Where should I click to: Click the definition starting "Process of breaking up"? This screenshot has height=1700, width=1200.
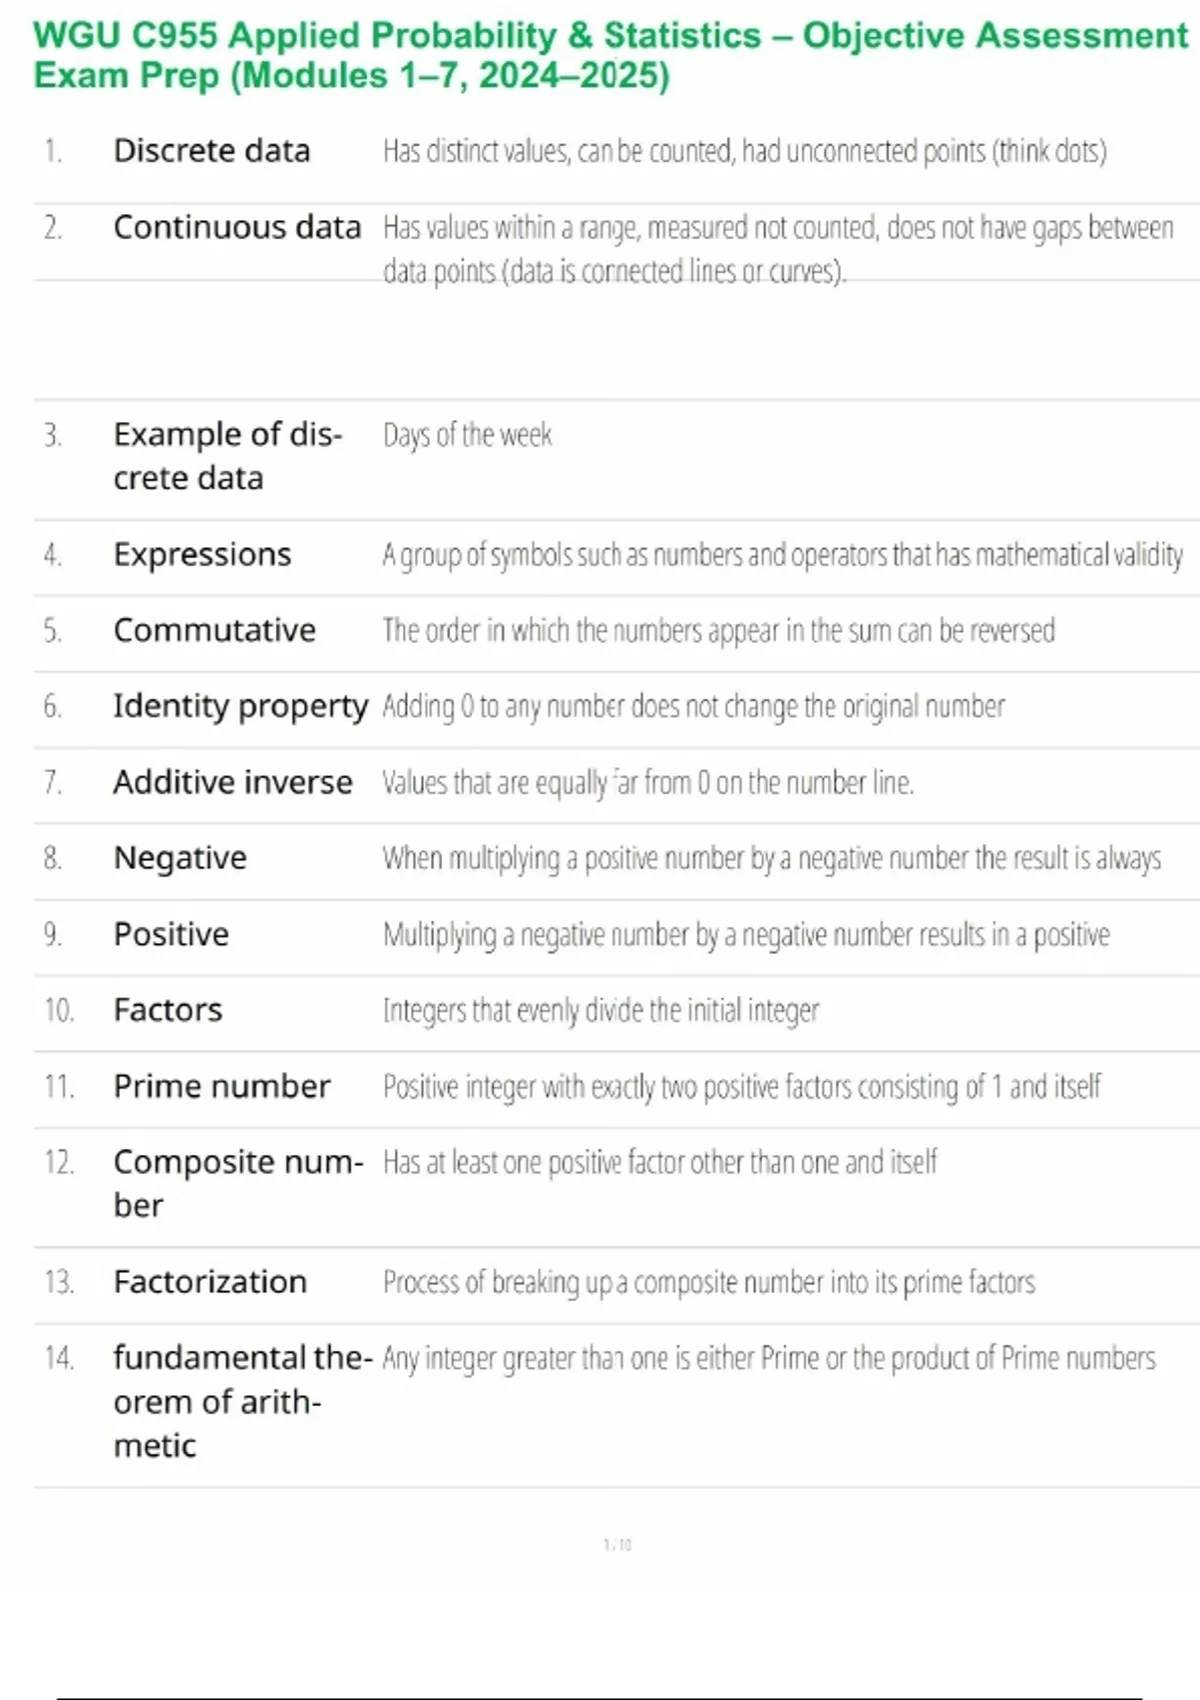708,1283
